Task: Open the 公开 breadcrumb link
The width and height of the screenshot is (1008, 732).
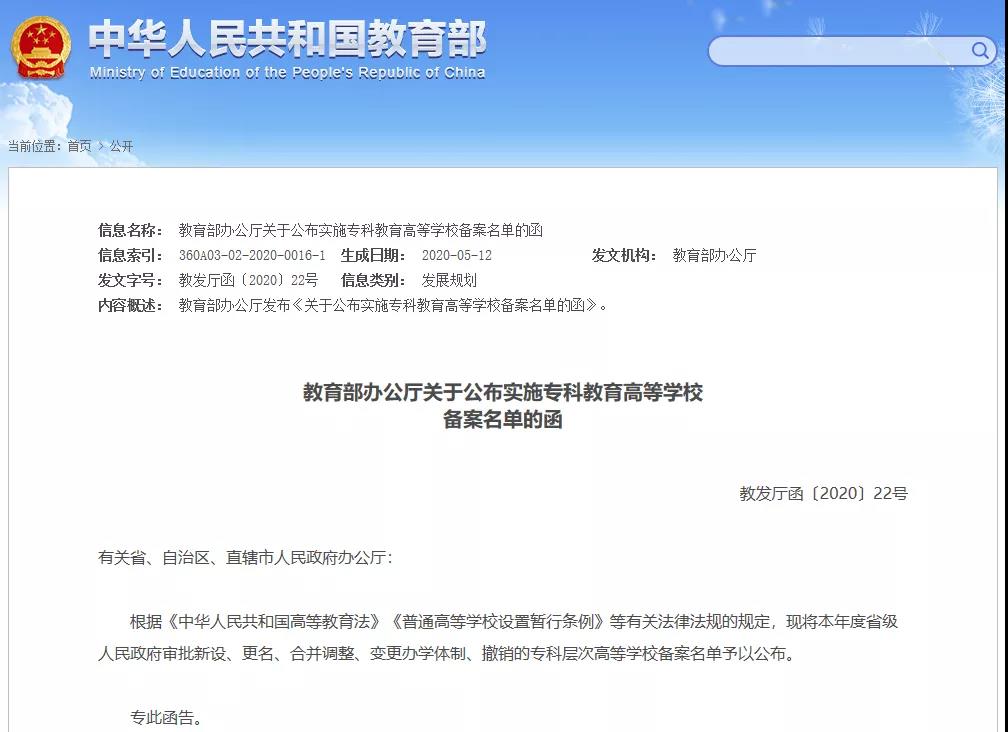Action: pos(124,145)
